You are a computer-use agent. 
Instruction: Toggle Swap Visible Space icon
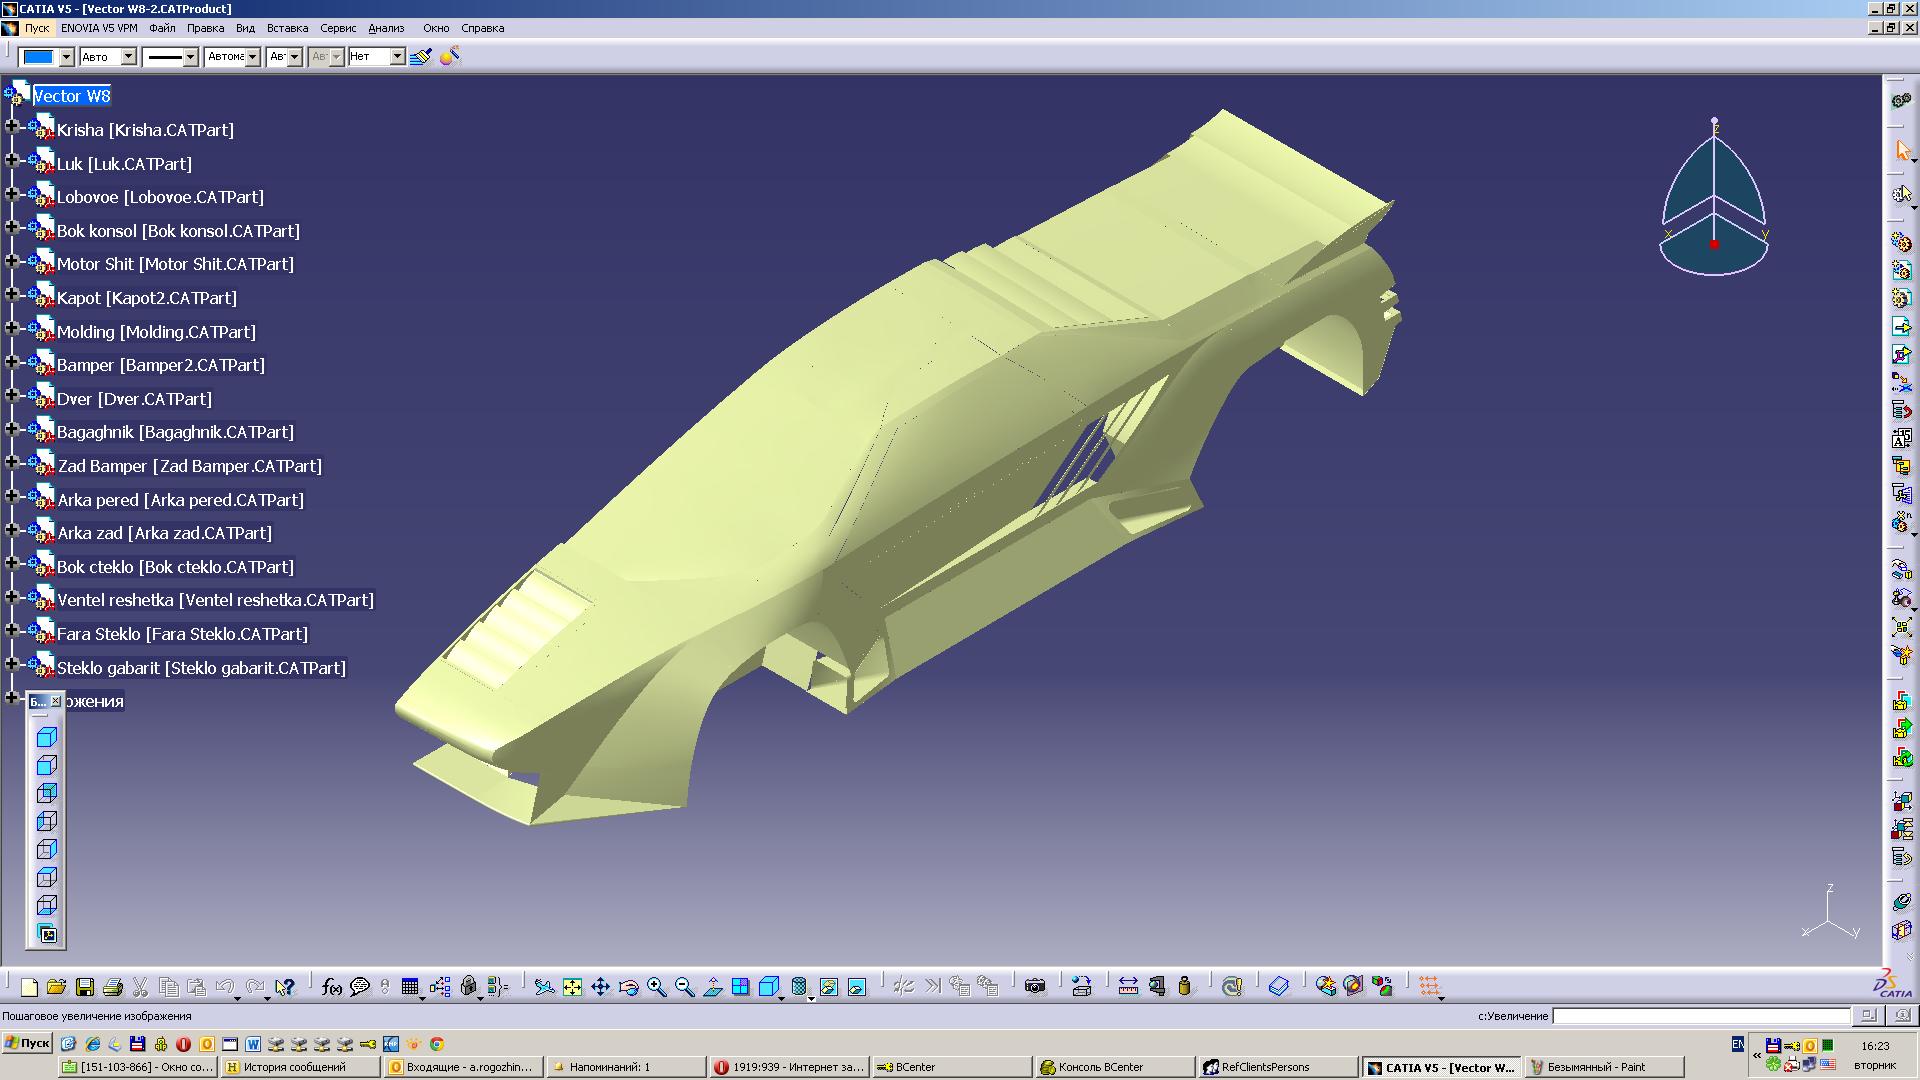pos(857,987)
